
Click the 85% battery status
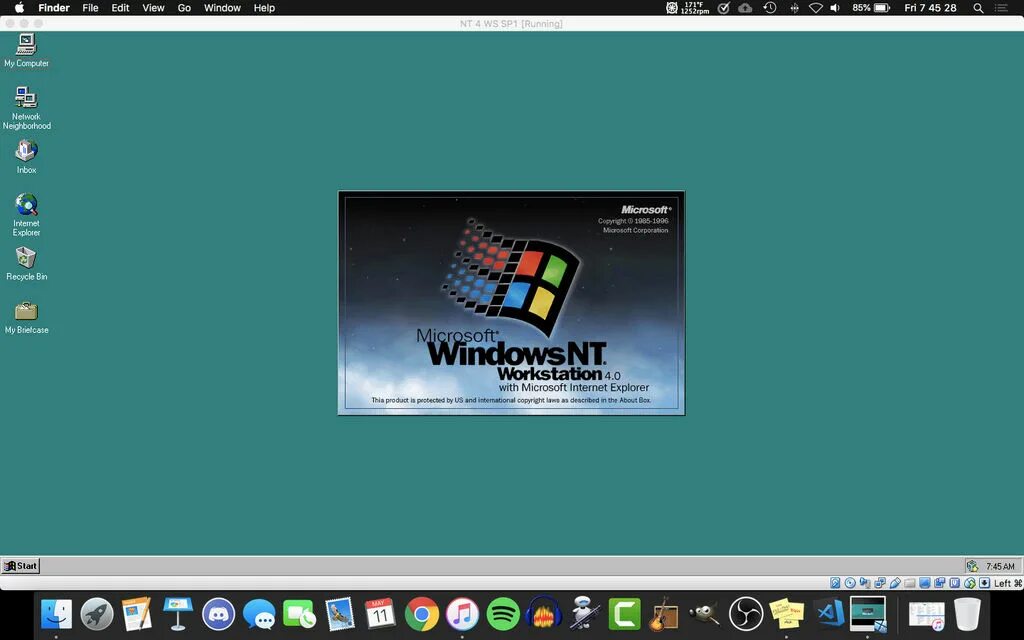(871, 8)
